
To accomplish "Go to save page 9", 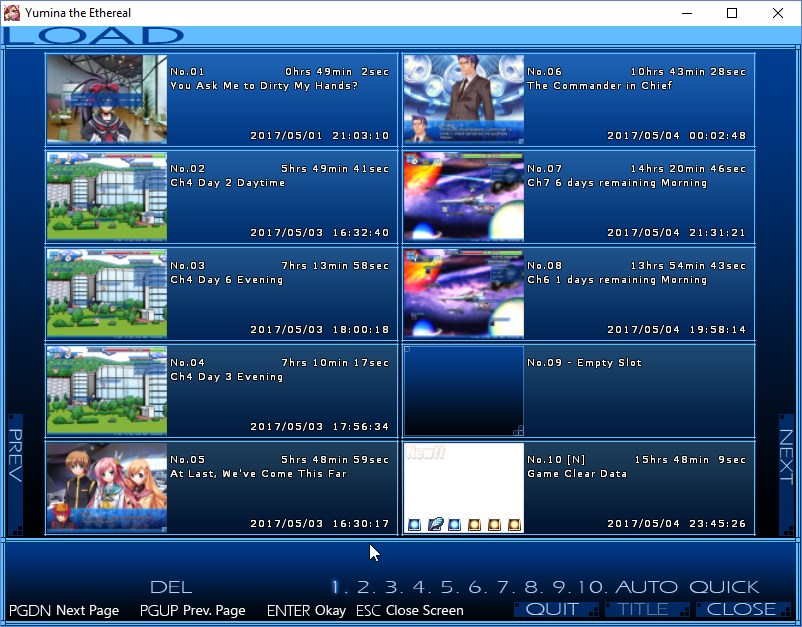I will click(x=560, y=587).
